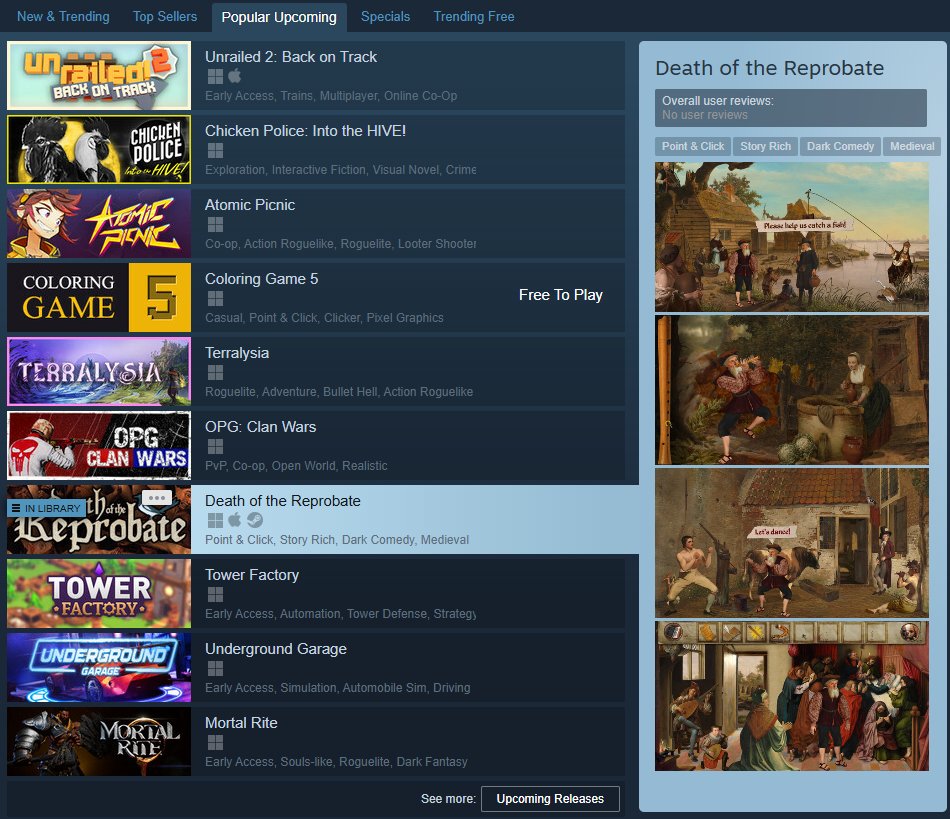
Task: Switch to the New & Trending tab
Action: tap(63, 16)
